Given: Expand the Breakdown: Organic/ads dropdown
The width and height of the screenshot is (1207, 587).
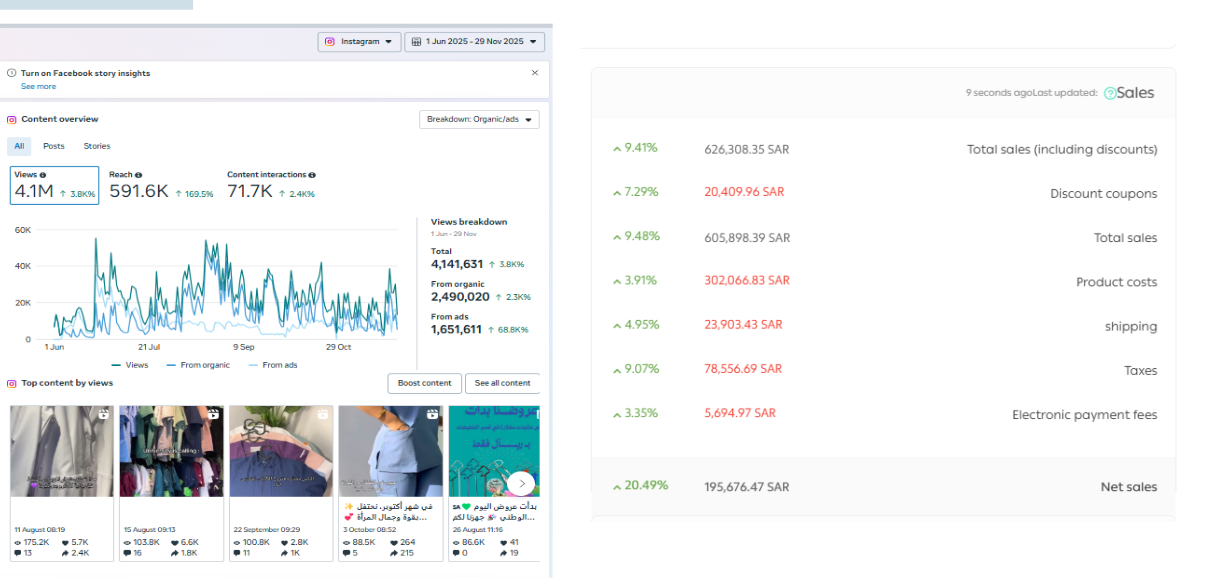Looking at the screenshot, I should click(x=479, y=120).
